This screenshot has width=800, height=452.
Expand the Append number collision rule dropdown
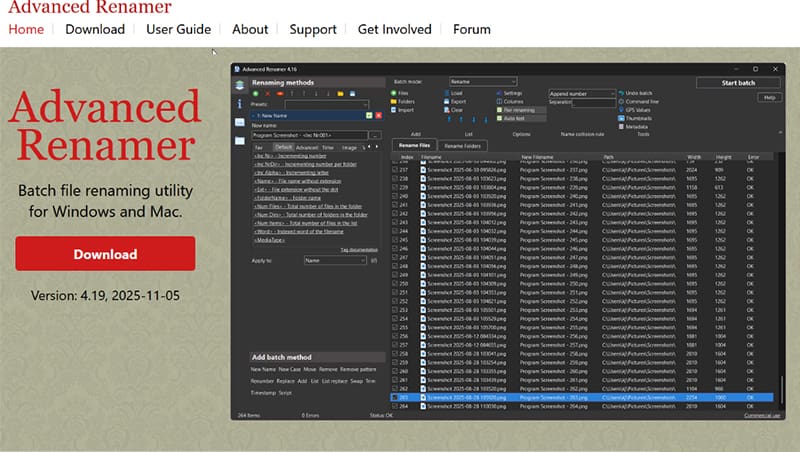coord(580,93)
